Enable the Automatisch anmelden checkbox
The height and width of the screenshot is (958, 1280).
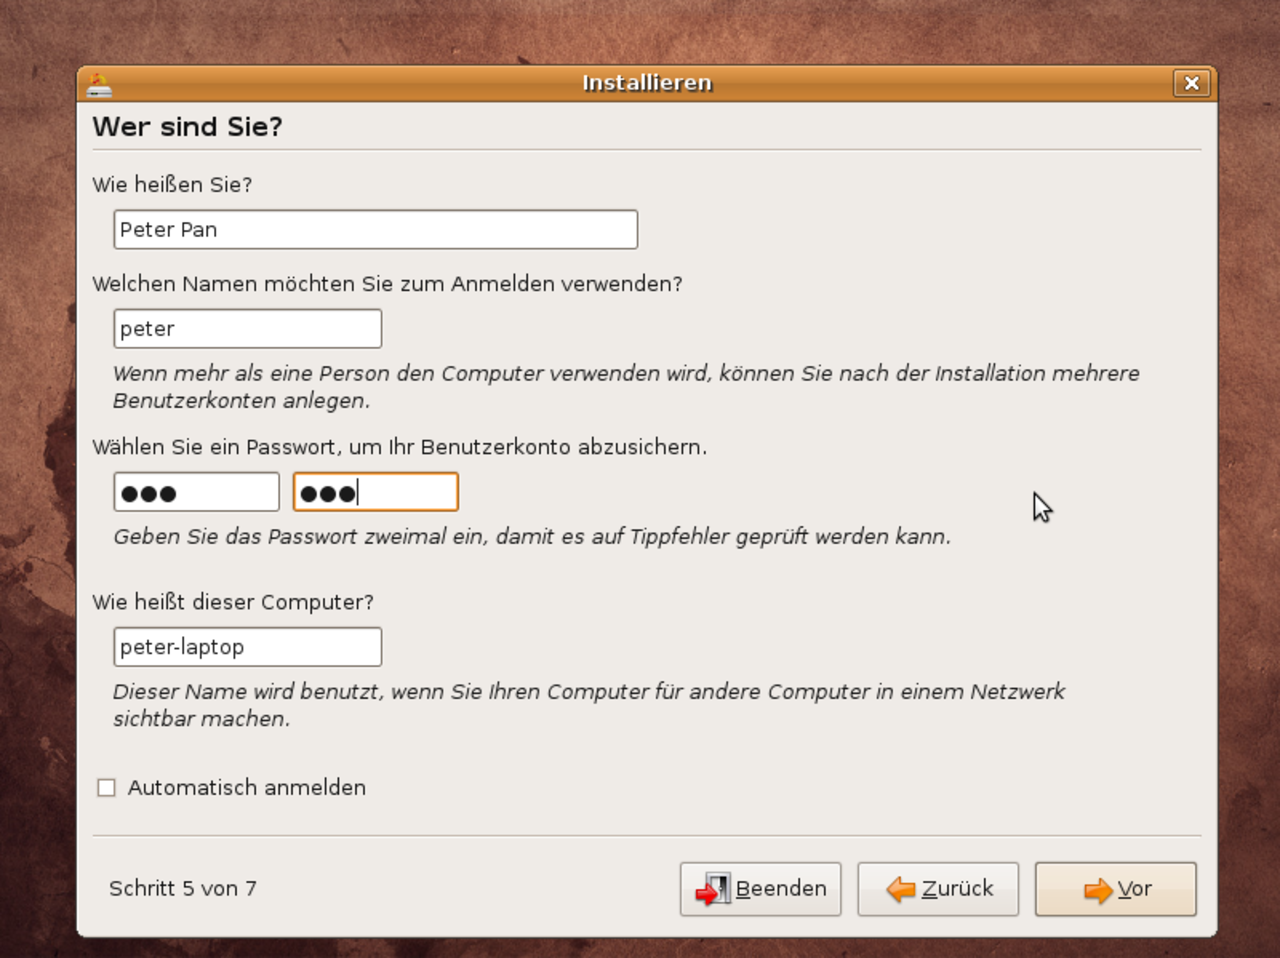tap(106, 788)
